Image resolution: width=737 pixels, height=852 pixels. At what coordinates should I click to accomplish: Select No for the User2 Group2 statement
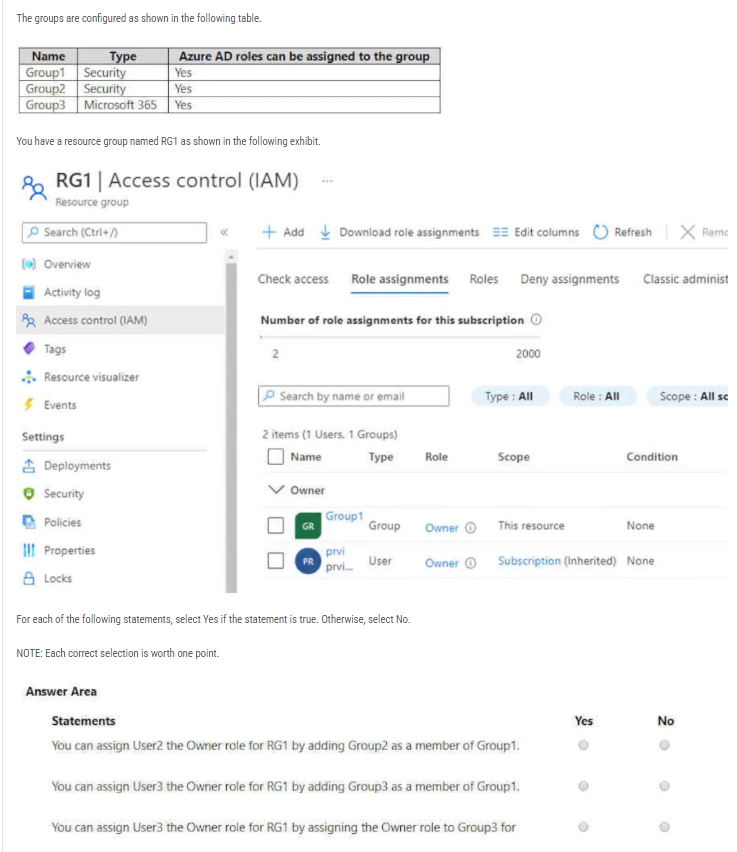click(x=664, y=745)
